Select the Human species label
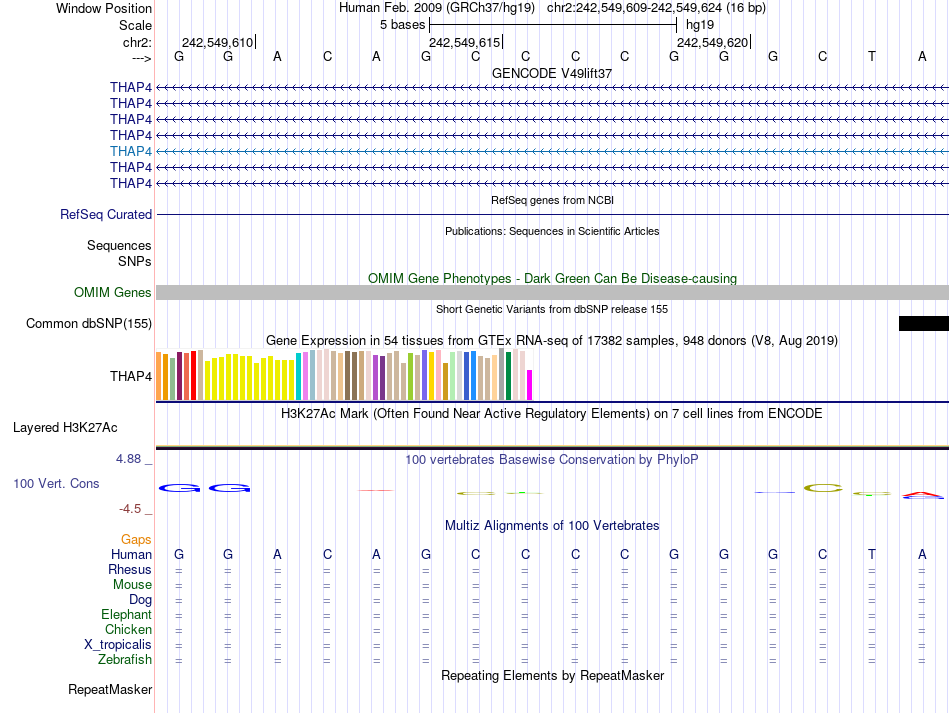Viewport: 950px width, 713px height. pyautogui.click(x=131, y=554)
